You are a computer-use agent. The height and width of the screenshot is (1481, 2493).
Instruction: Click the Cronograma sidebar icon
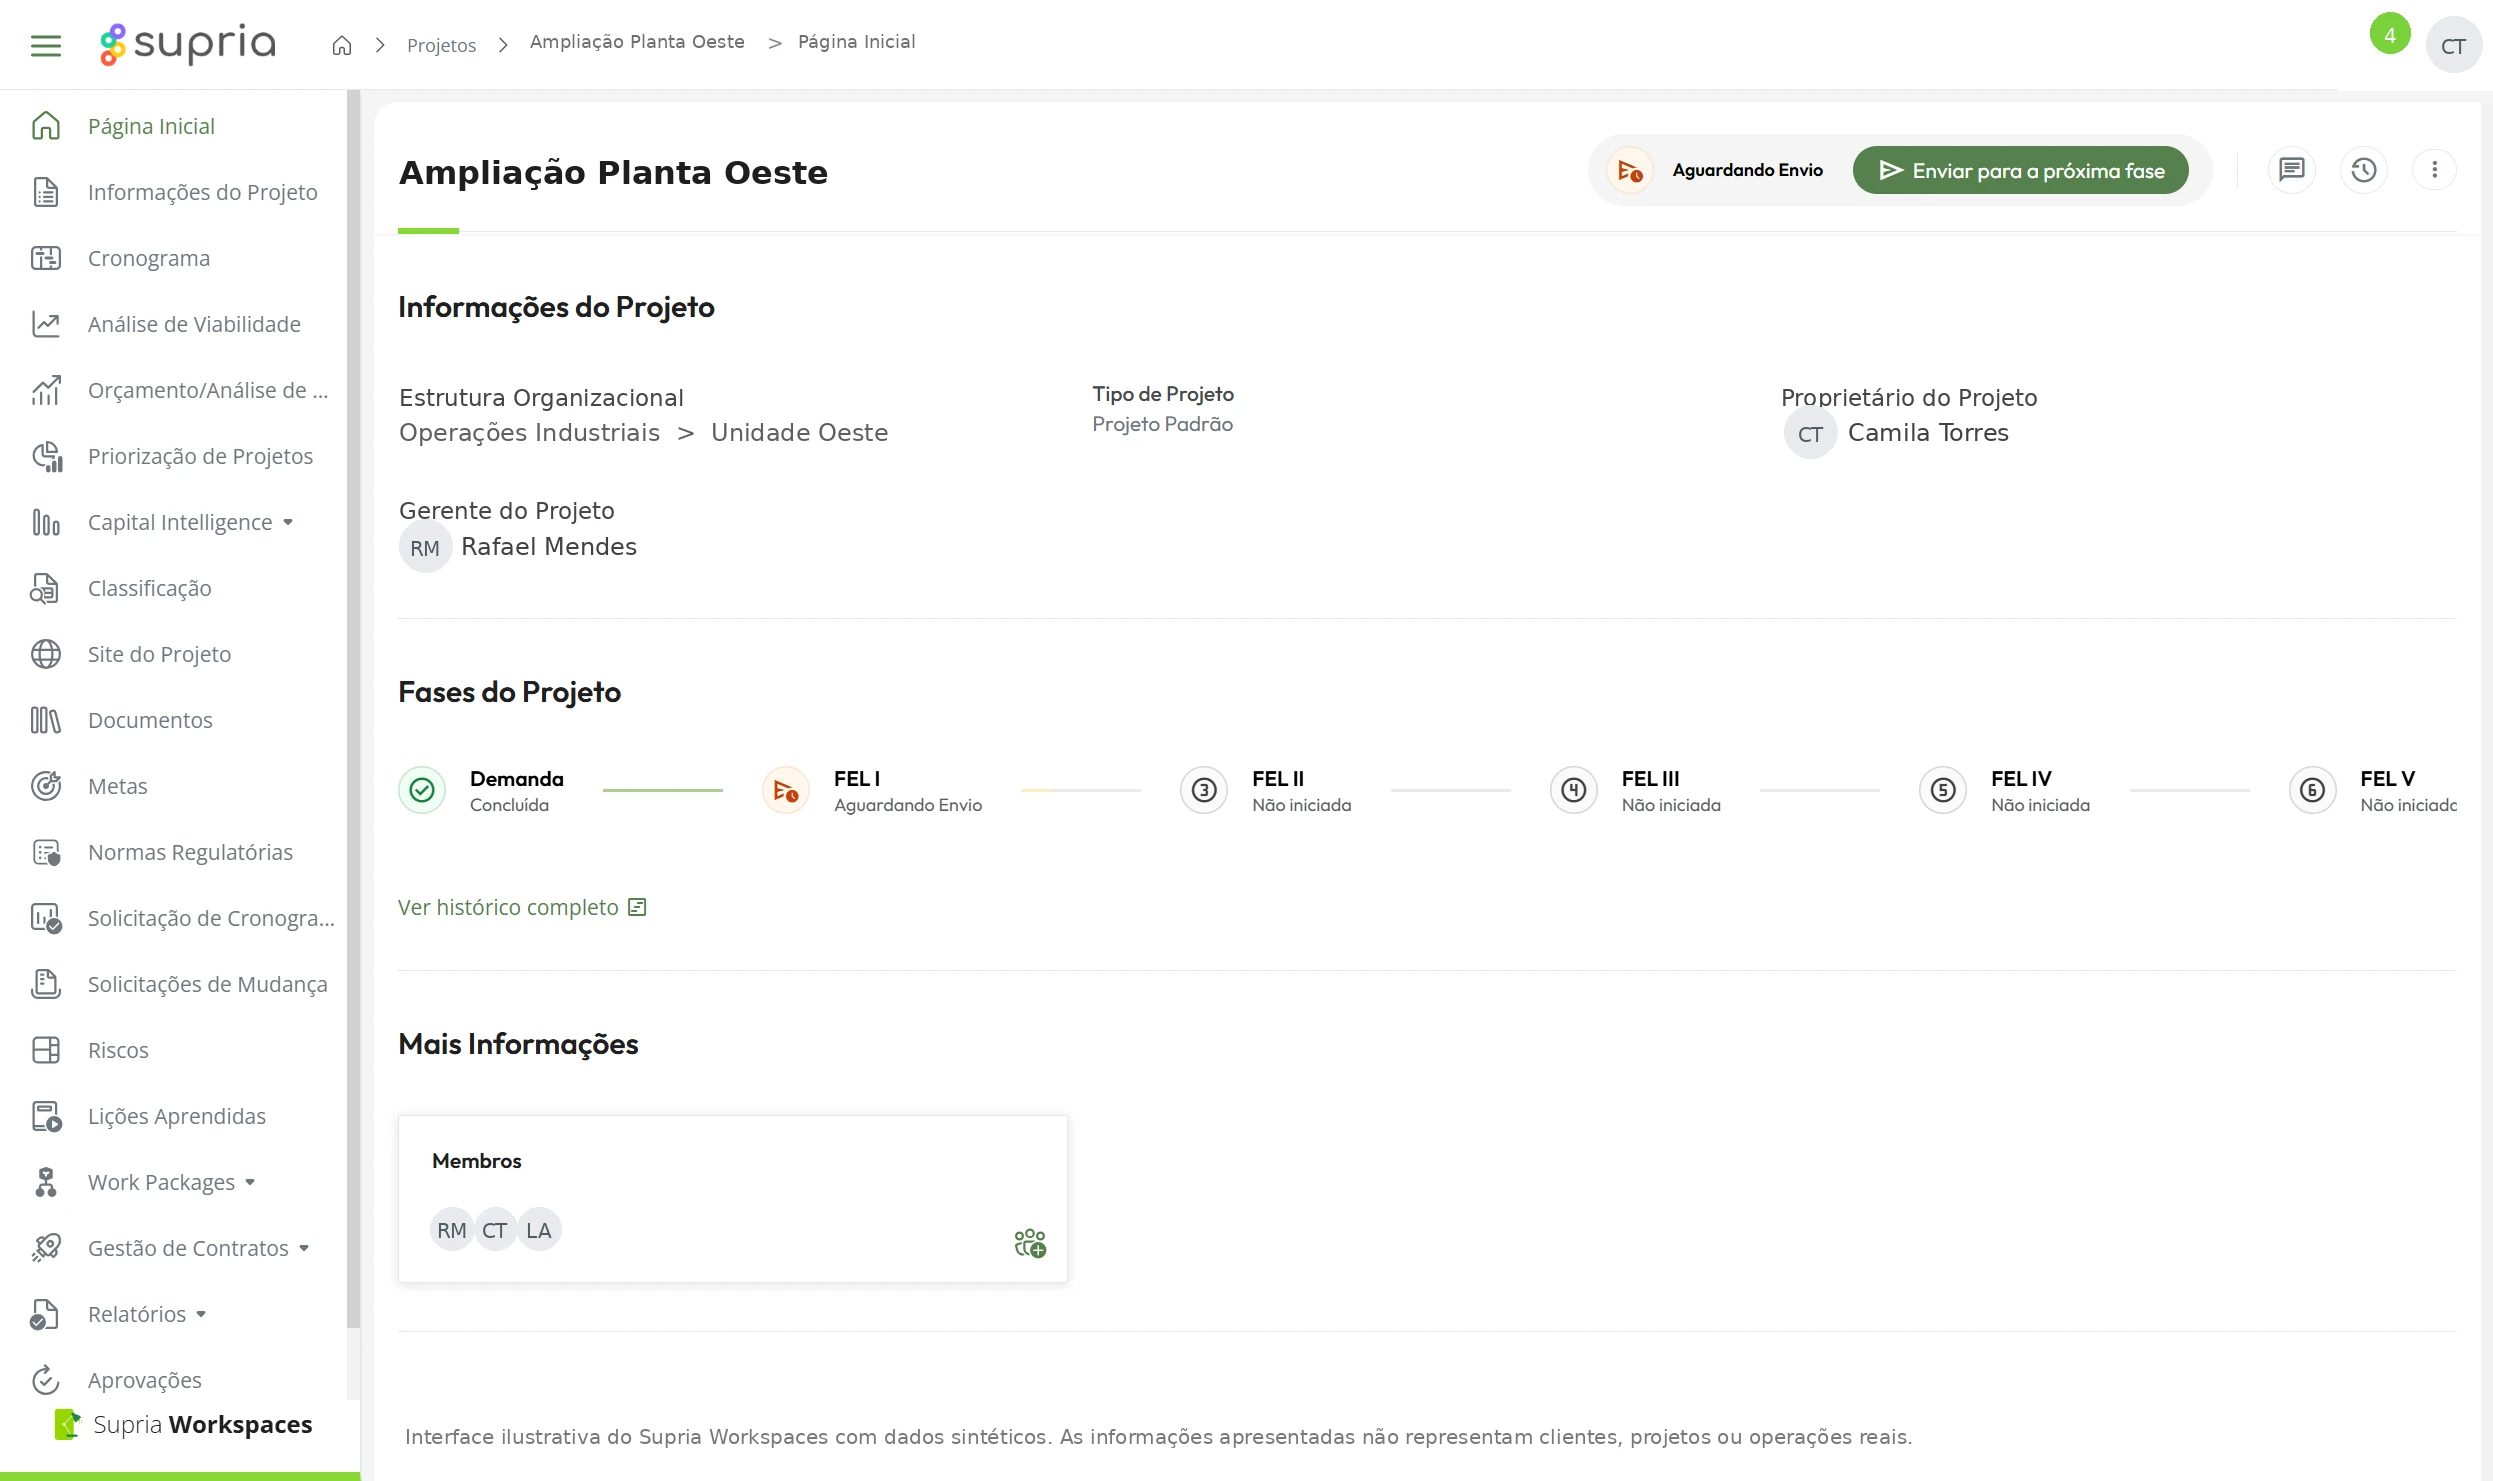pyautogui.click(x=46, y=258)
